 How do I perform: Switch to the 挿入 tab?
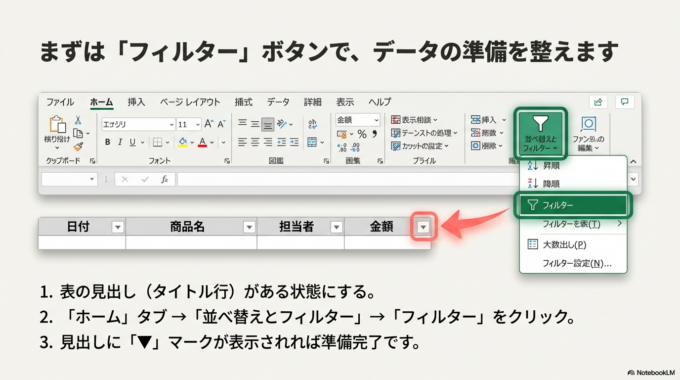point(136,102)
